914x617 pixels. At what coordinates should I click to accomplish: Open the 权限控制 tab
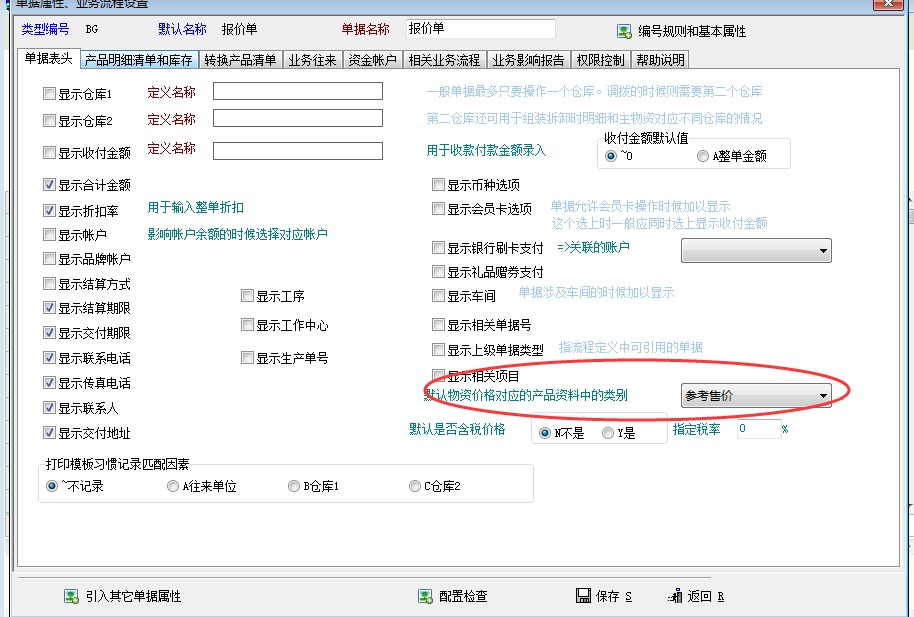(601, 60)
